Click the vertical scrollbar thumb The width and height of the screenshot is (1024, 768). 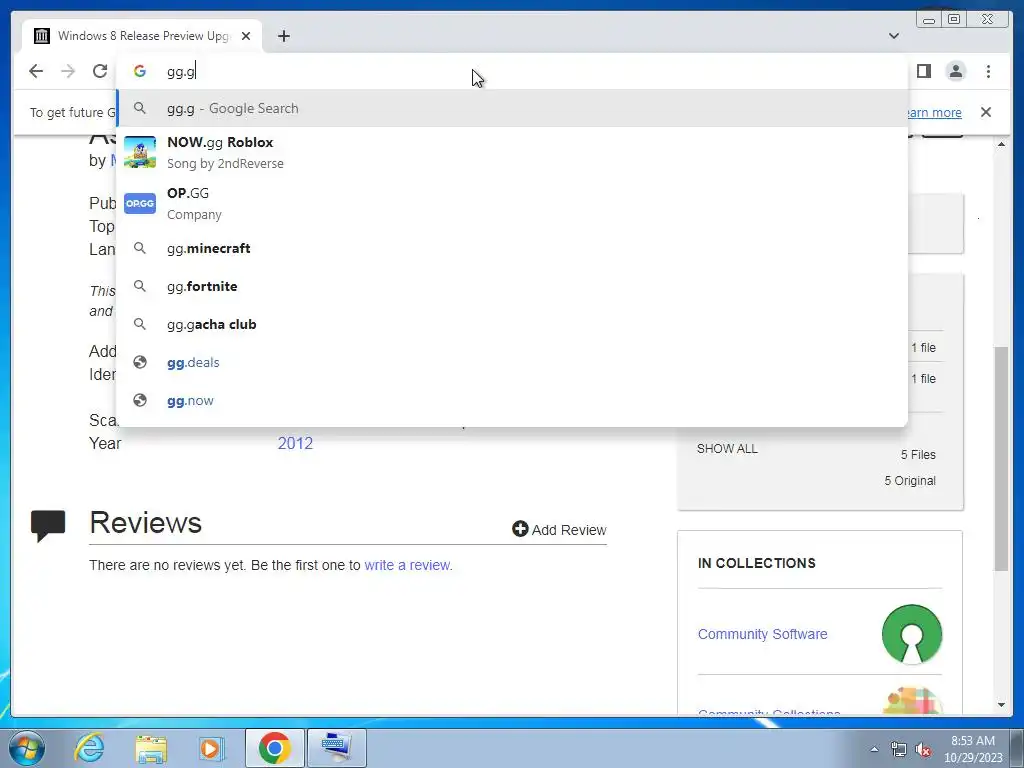(1001, 458)
